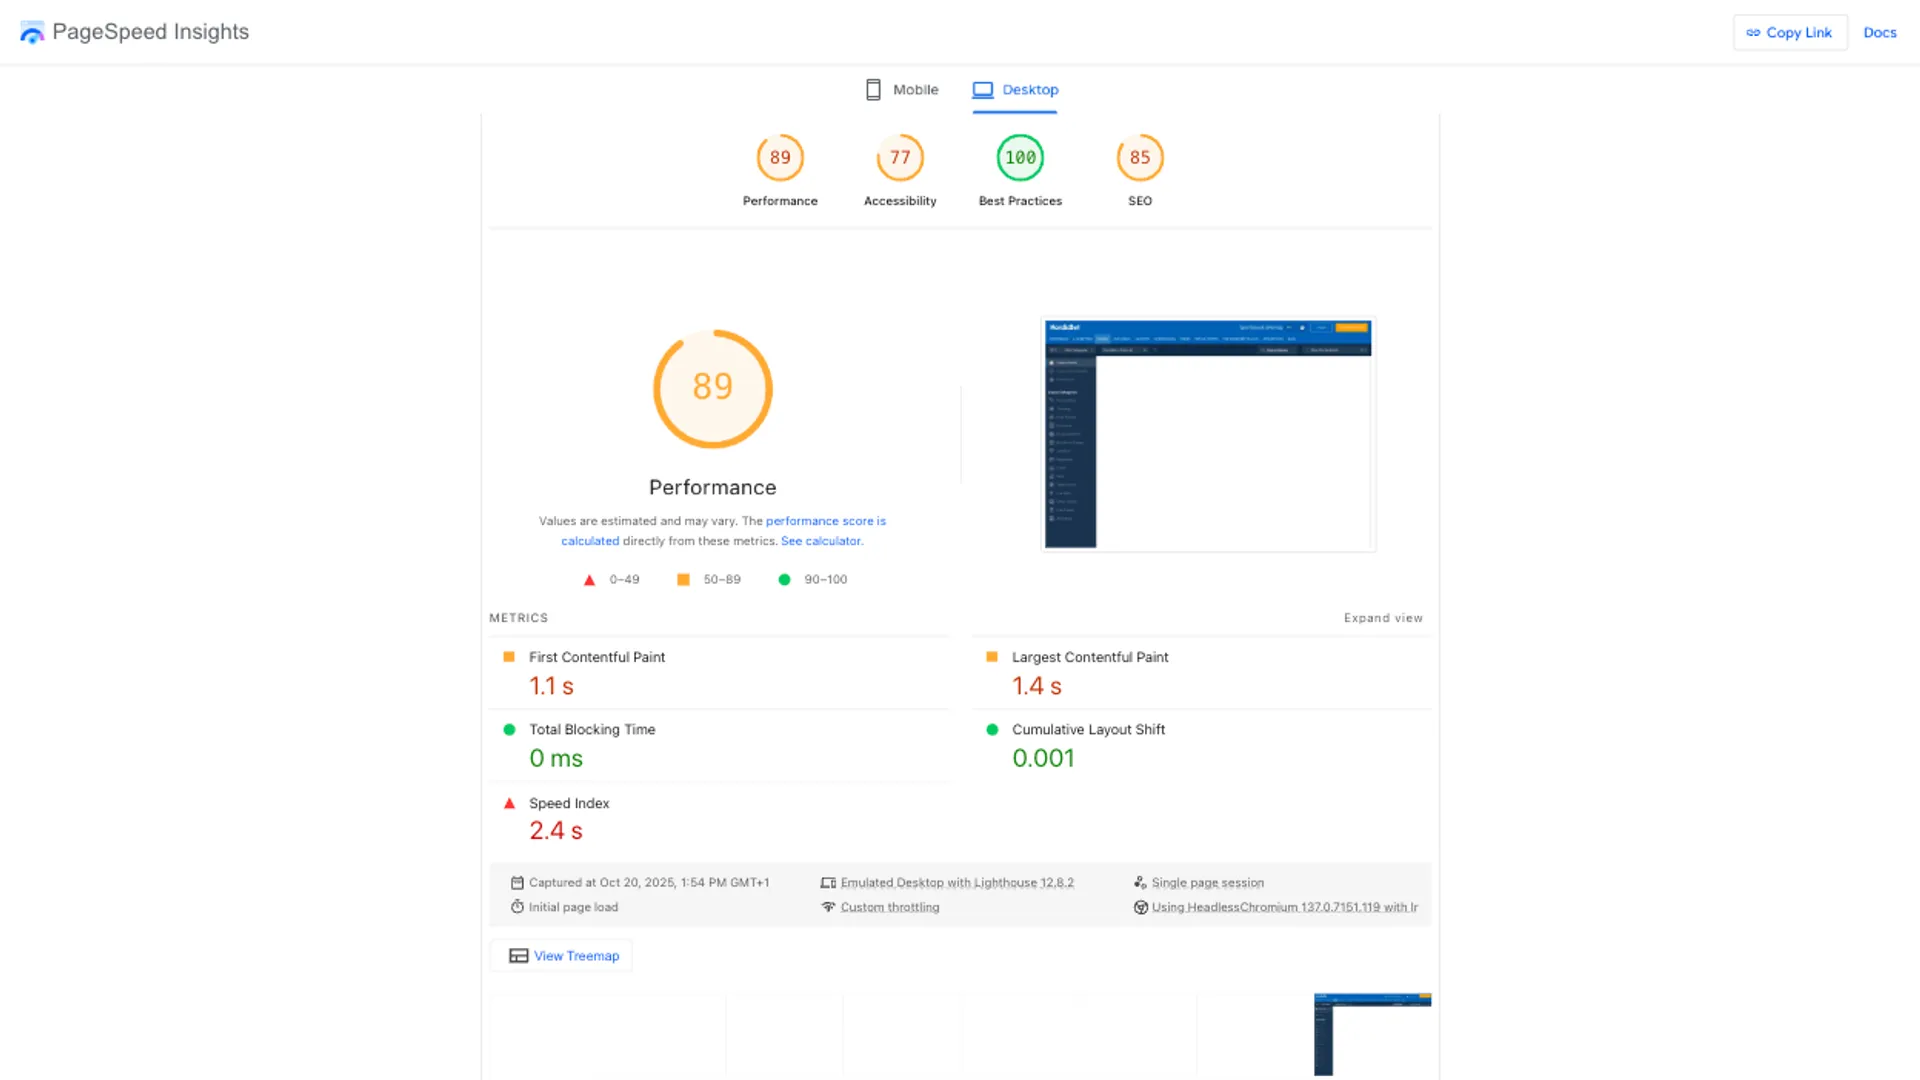Click the desktop monitor icon above Desktop
The image size is (1920, 1080).
click(983, 89)
